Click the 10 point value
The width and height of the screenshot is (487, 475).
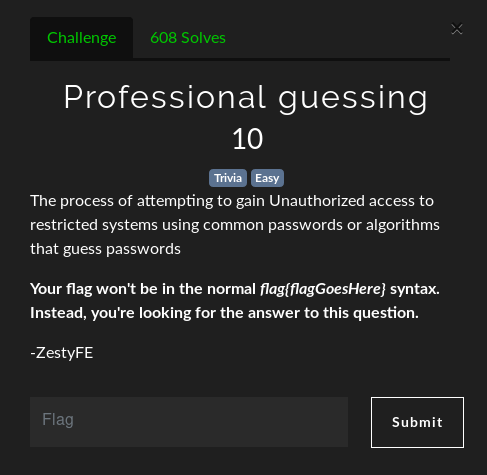248,139
